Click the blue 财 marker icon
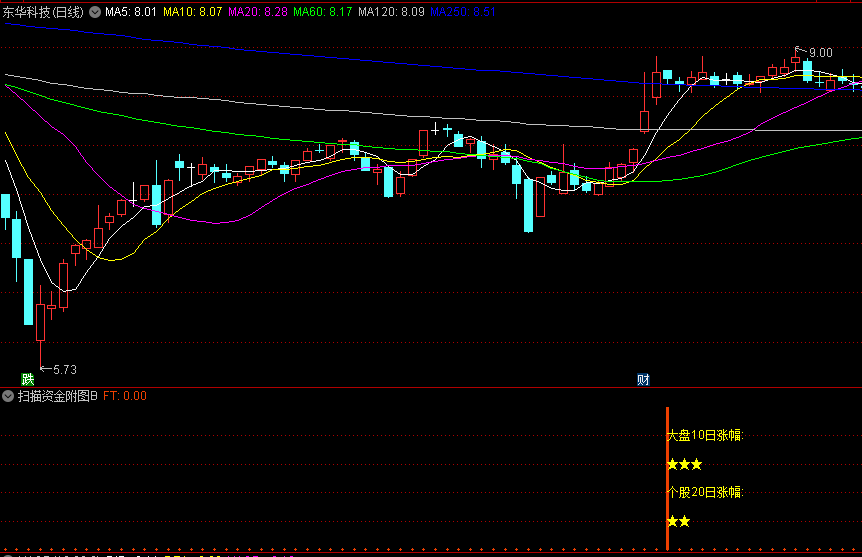Viewport: 862px width, 557px height. coord(643,379)
